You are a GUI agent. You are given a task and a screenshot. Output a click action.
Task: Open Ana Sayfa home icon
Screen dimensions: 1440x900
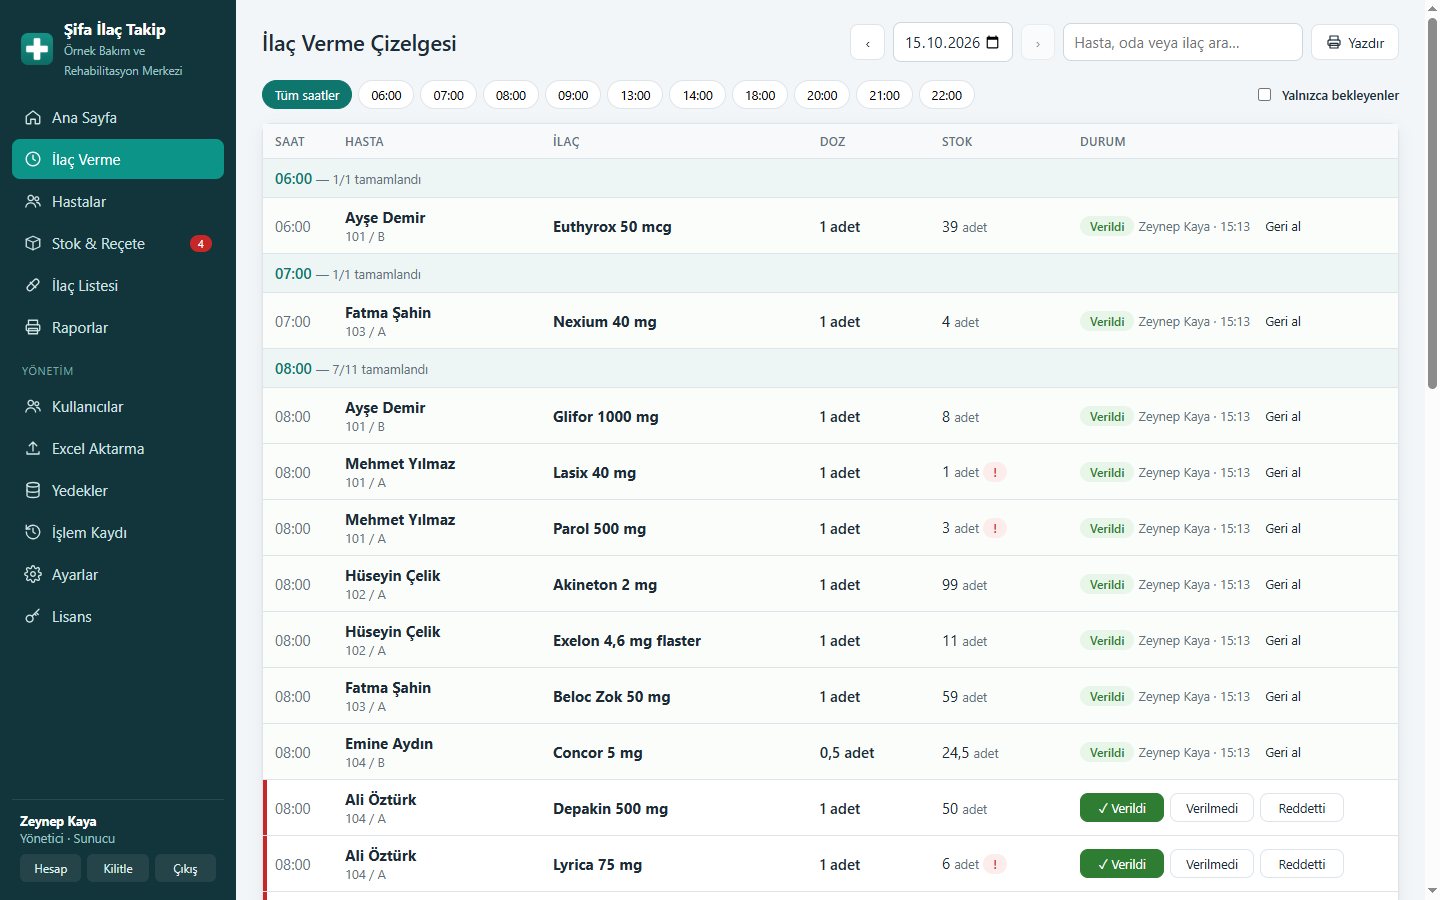(x=33, y=118)
